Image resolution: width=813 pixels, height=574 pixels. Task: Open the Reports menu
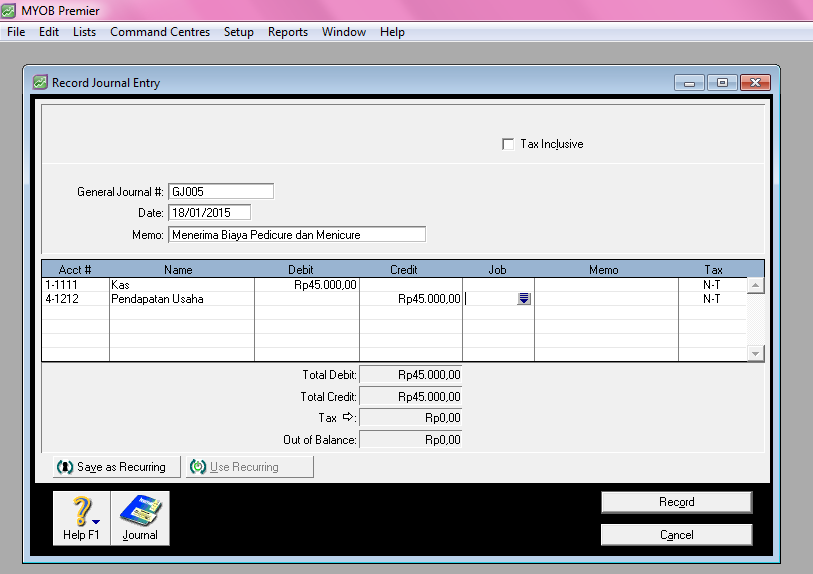tap(288, 32)
